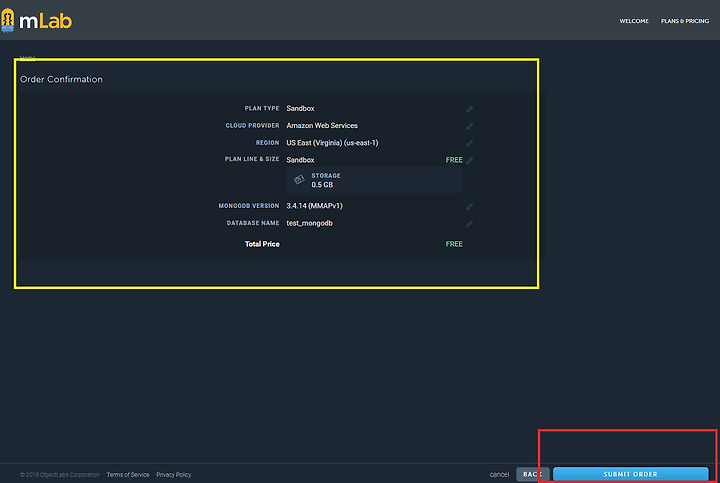Click the Order Confirmation heading
Image resolution: width=720 pixels, height=483 pixels.
click(x=61, y=79)
